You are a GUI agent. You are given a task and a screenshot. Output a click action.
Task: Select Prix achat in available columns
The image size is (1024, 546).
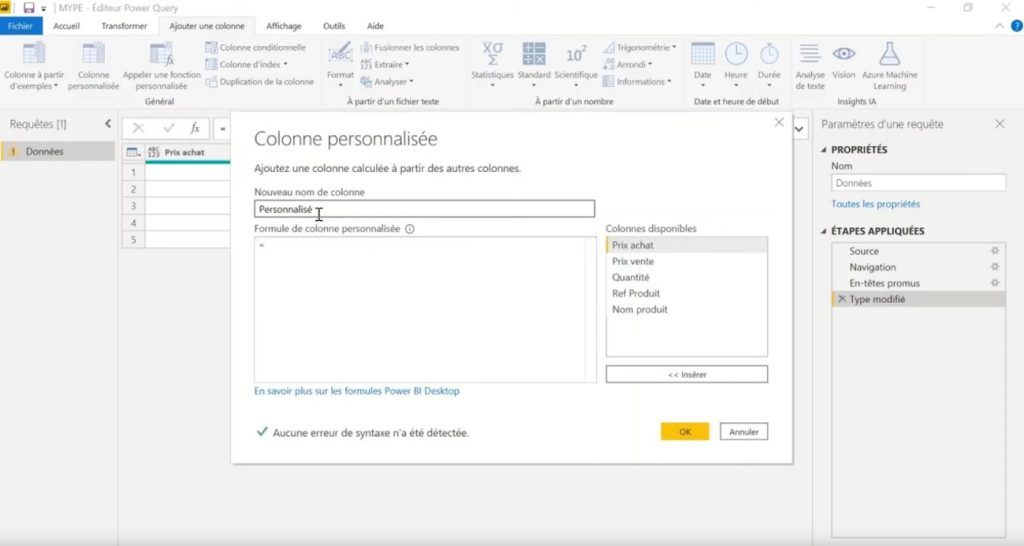tap(687, 245)
